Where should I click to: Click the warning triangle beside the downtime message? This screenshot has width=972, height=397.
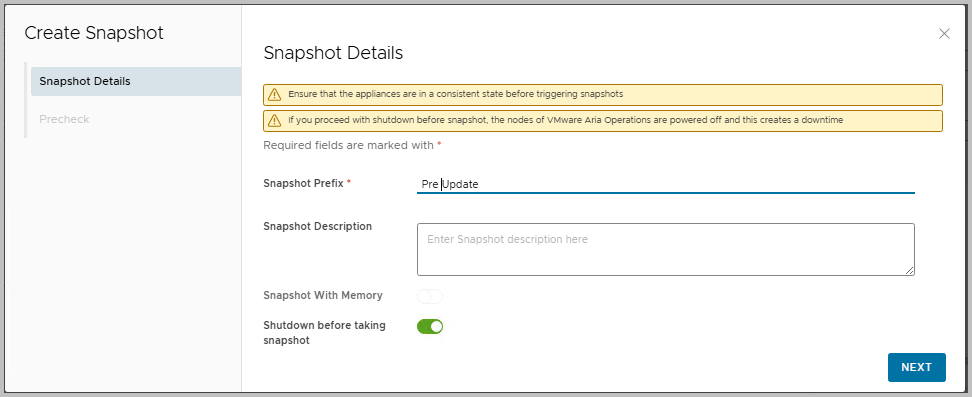coord(274,120)
